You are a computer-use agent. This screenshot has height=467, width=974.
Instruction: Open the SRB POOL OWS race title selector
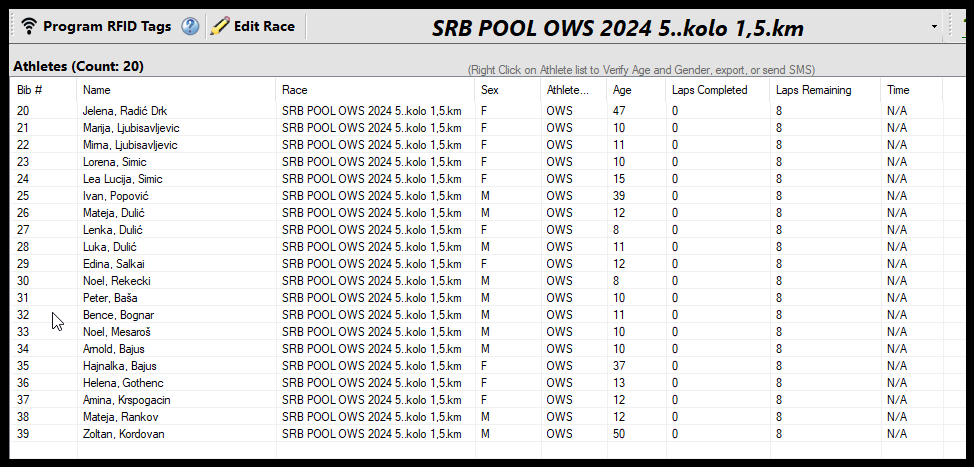[617, 27]
